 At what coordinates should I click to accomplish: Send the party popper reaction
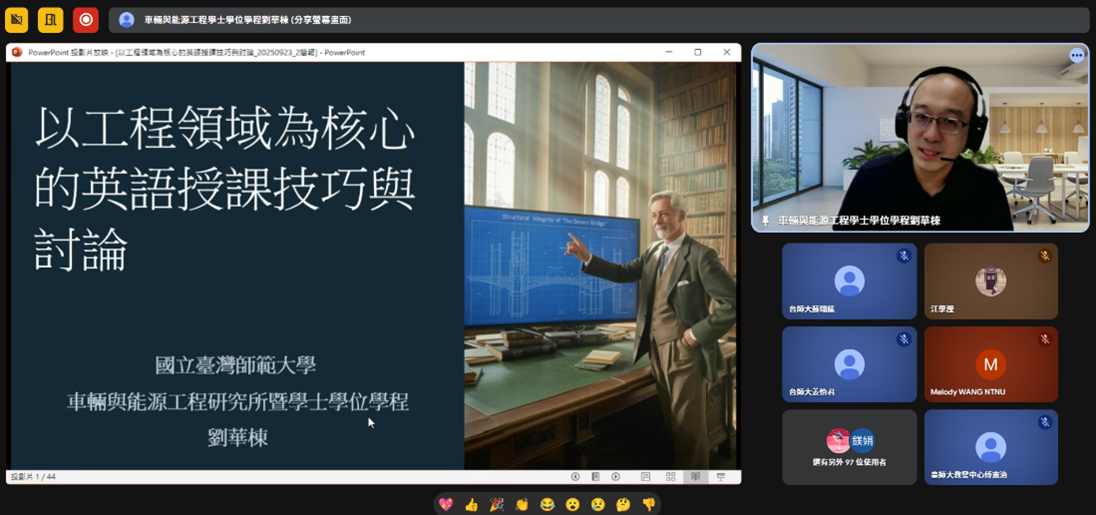coord(496,504)
